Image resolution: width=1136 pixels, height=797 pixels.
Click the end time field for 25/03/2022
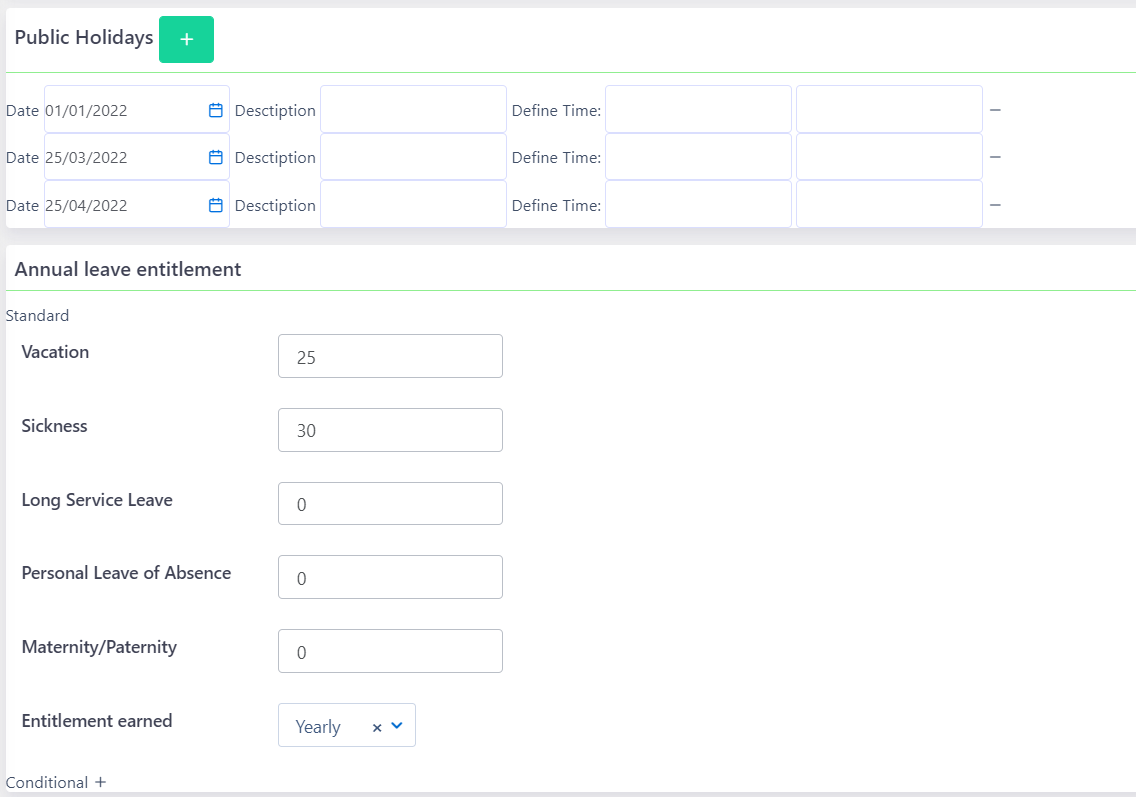pos(888,157)
